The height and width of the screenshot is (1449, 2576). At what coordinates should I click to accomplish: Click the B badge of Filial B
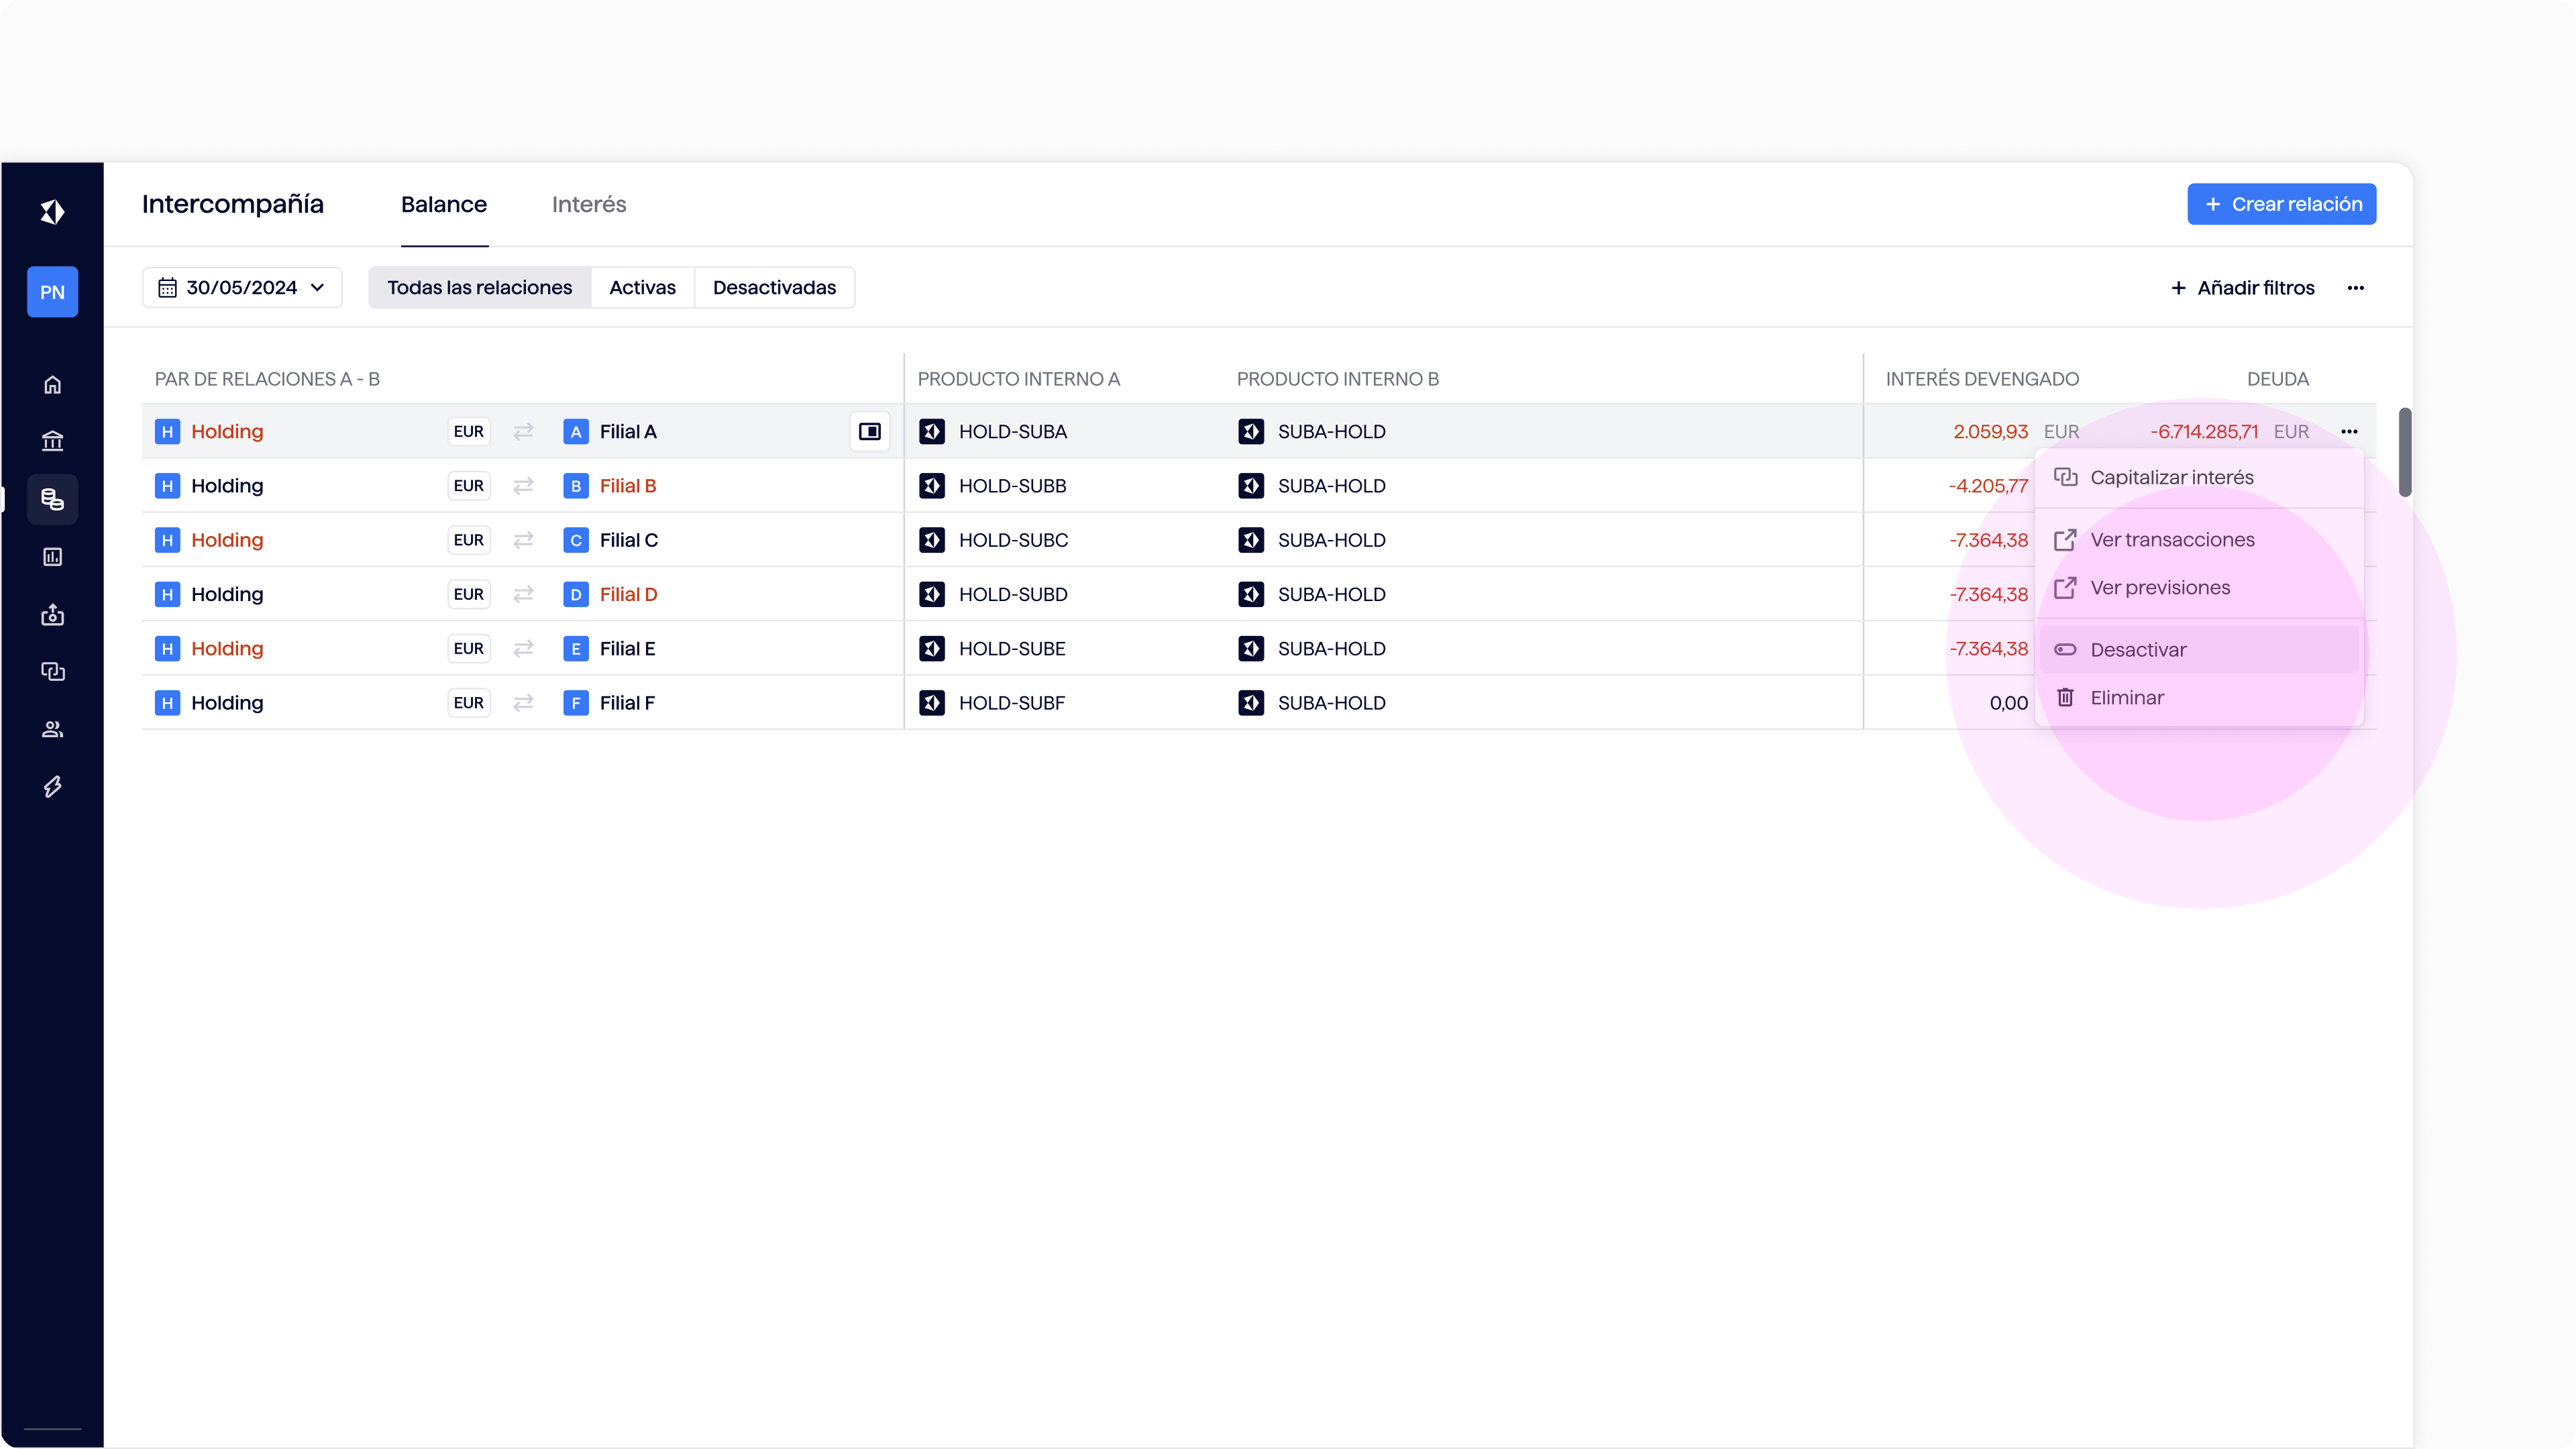click(x=575, y=486)
